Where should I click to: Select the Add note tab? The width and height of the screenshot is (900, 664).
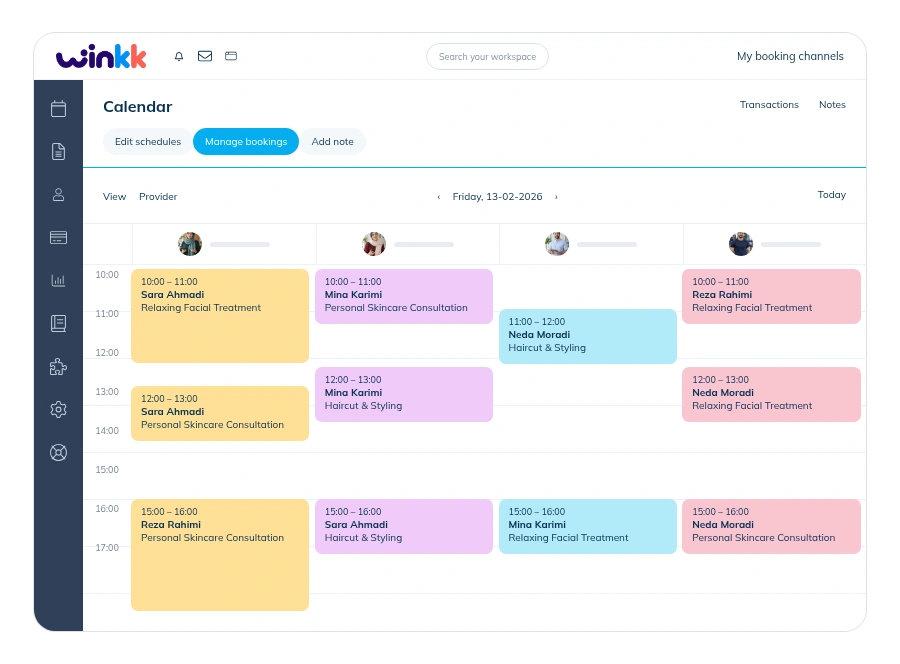coord(332,142)
